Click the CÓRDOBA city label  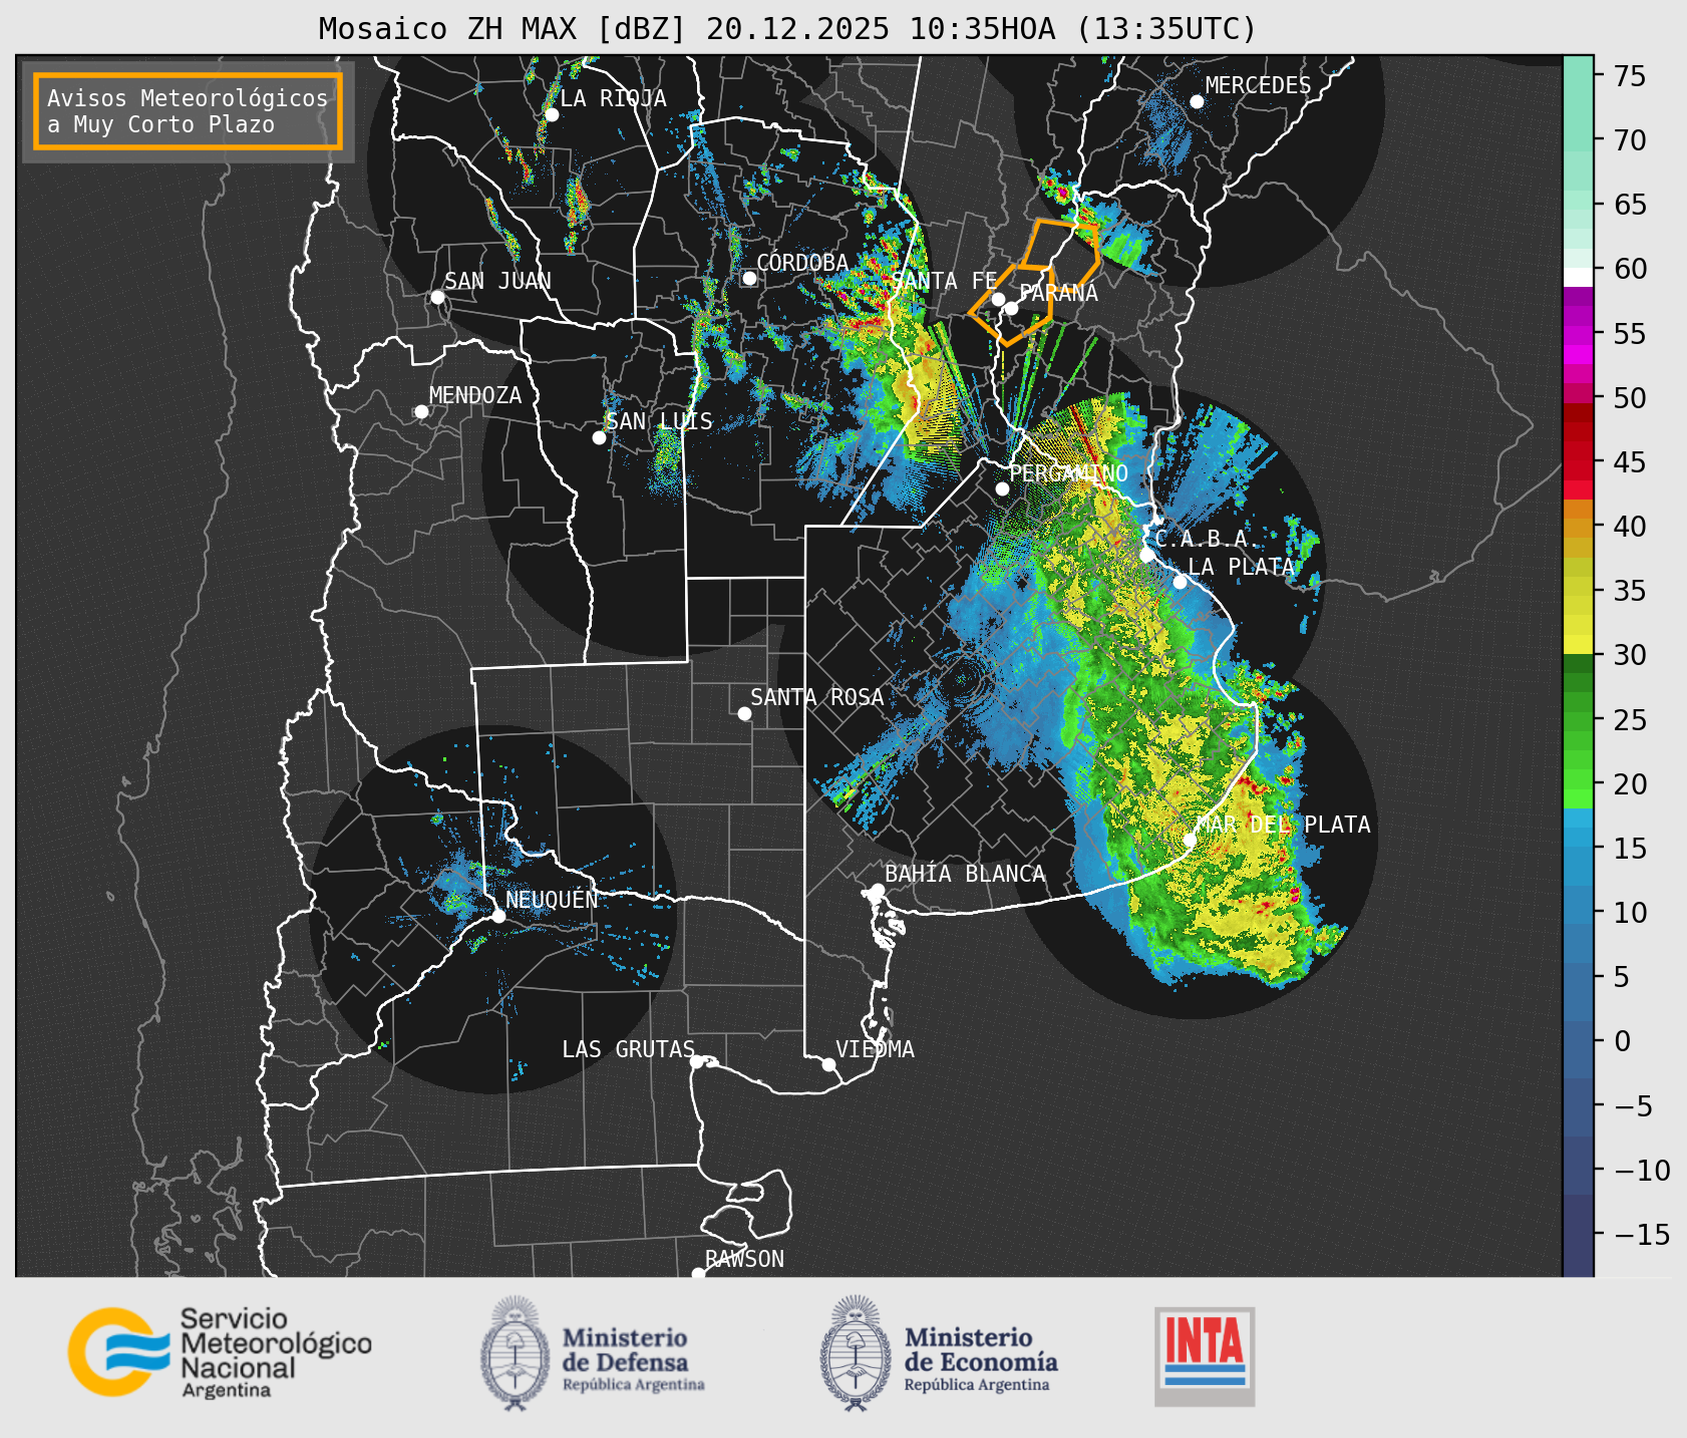pos(802,262)
